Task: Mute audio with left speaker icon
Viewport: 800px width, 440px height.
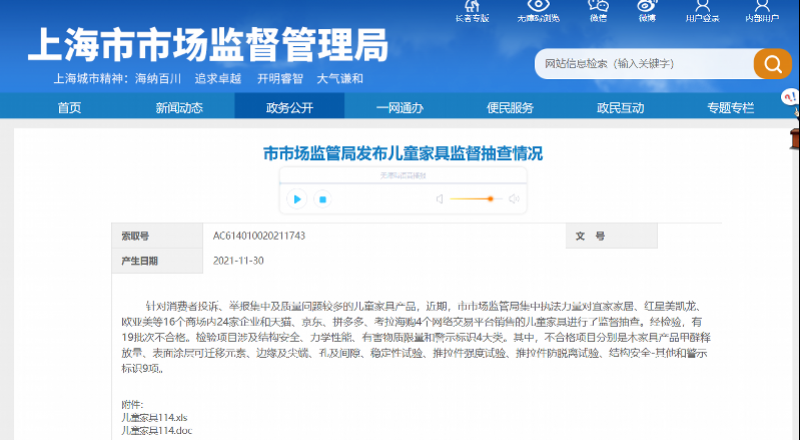Action: [439, 199]
